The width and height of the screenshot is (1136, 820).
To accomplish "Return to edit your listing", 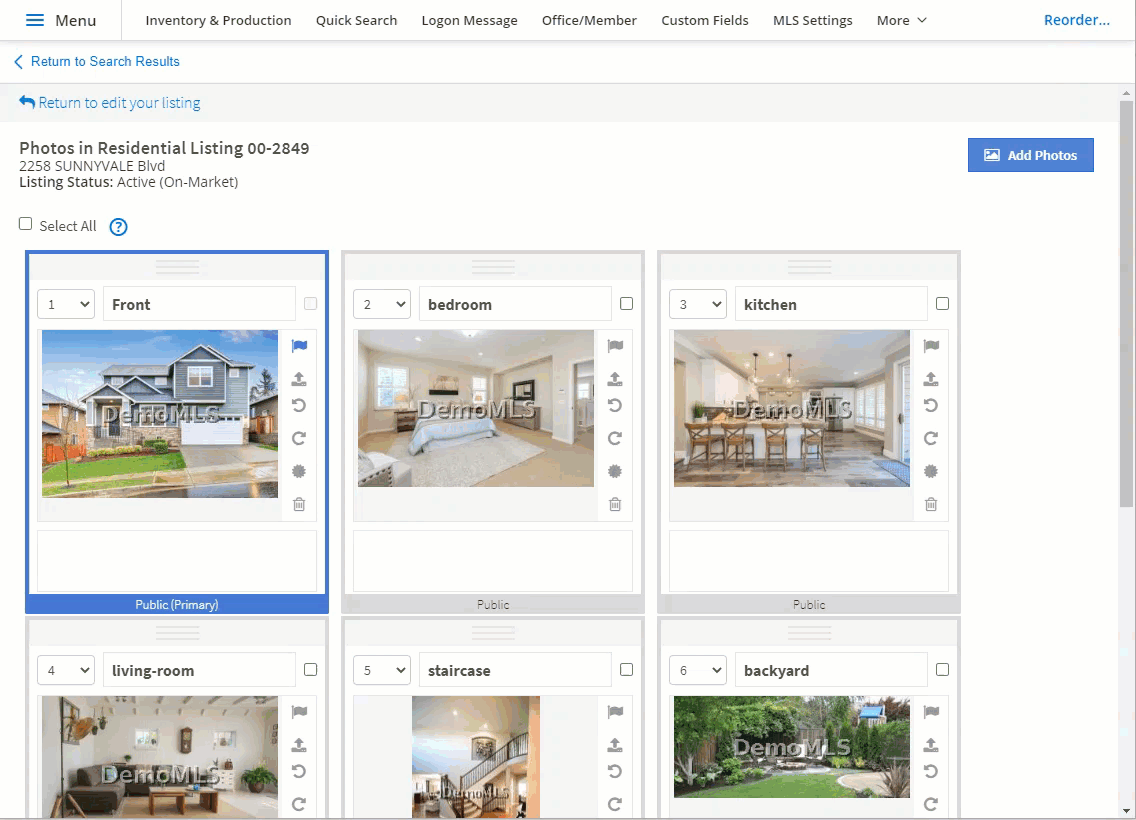I will (x=110, y=103).
